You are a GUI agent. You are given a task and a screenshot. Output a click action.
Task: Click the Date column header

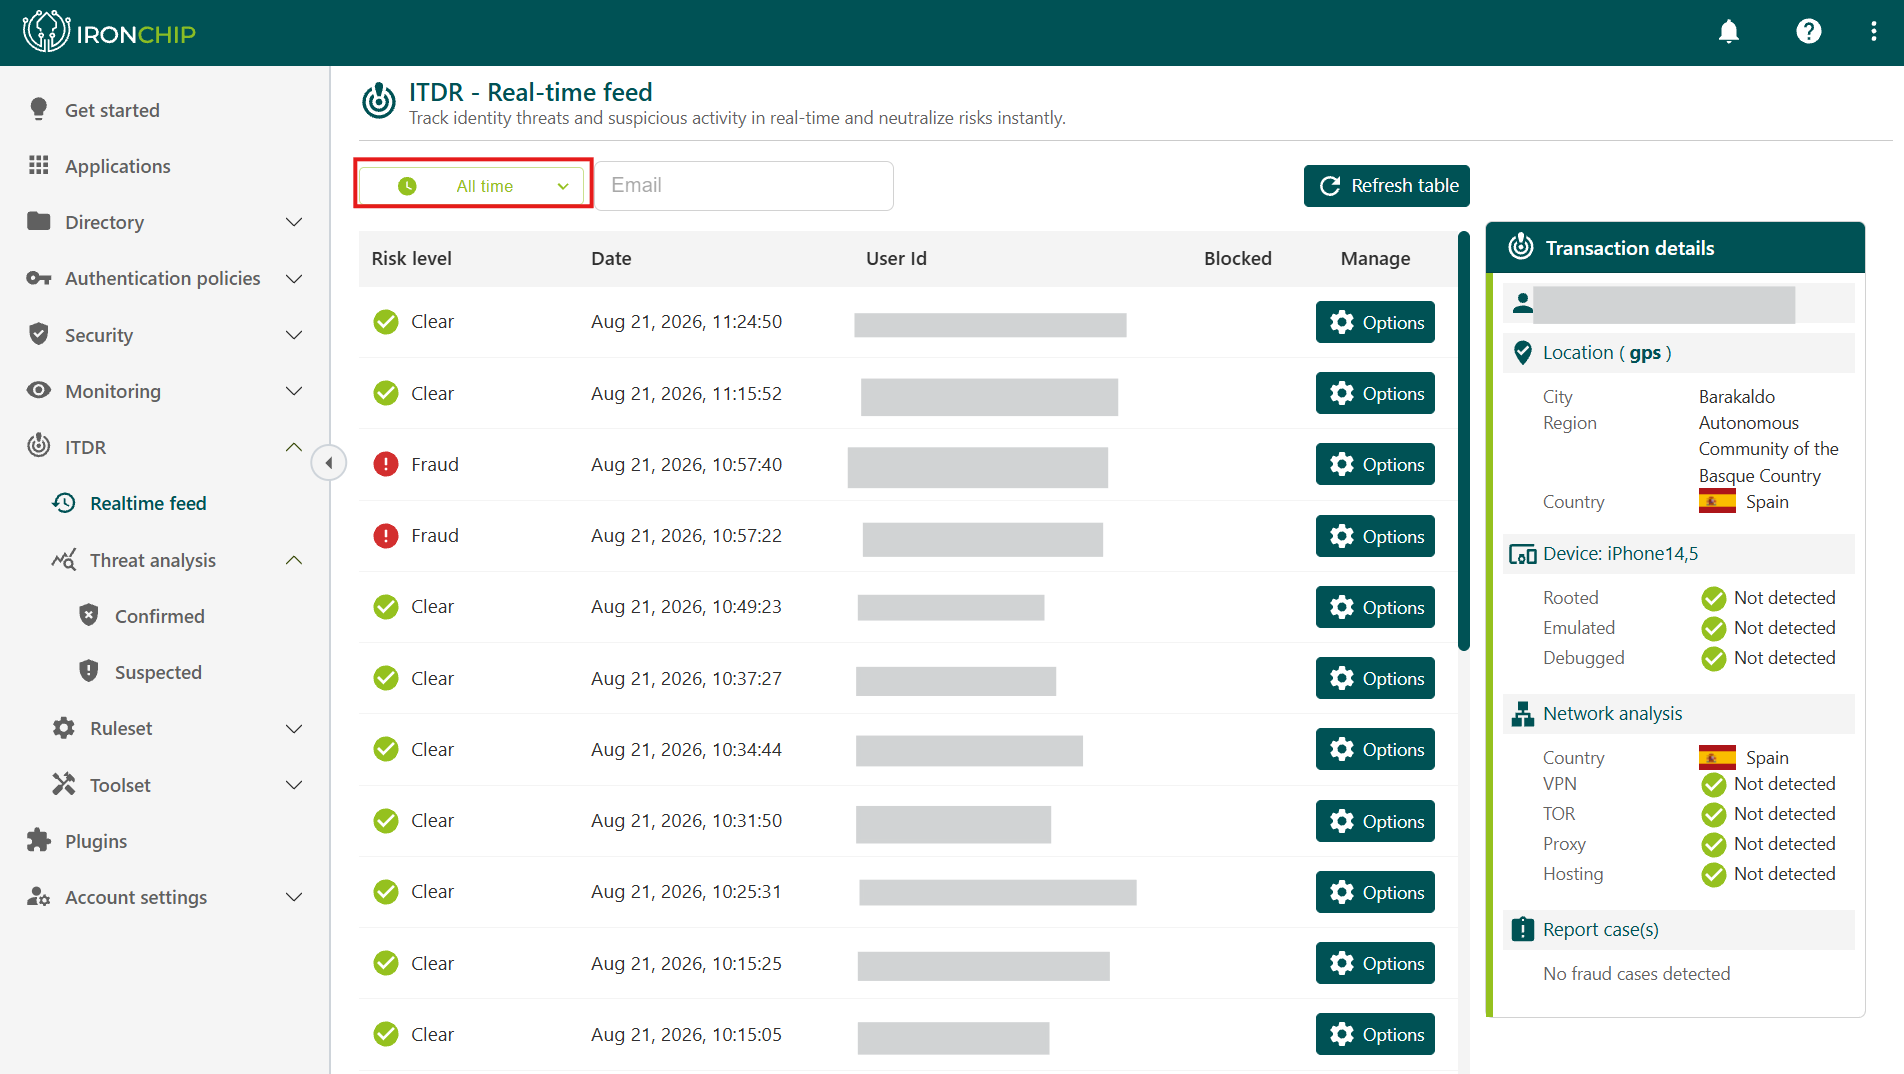(x=611, y=258)
